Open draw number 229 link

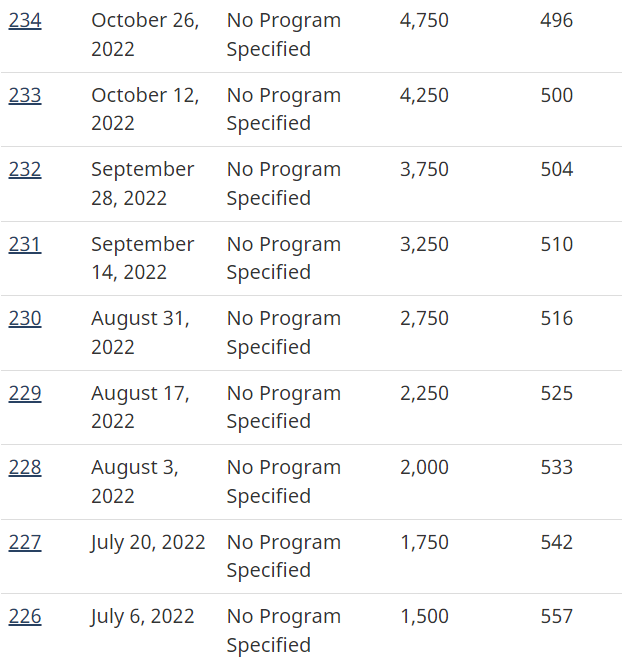point(25,394)
